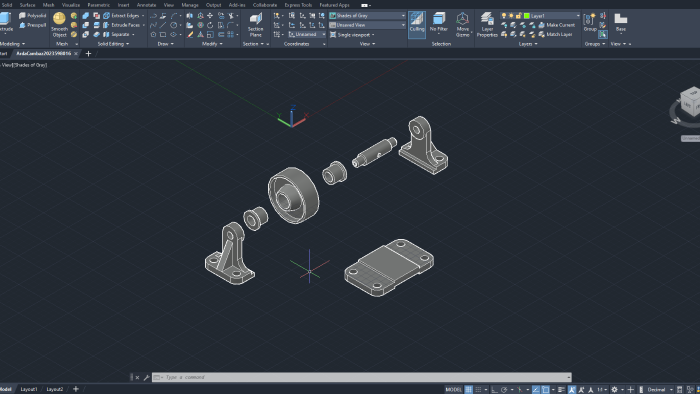700x394 pixels.
Task: Toggle the drawing grid display
Action: click(x=468, y=390)
